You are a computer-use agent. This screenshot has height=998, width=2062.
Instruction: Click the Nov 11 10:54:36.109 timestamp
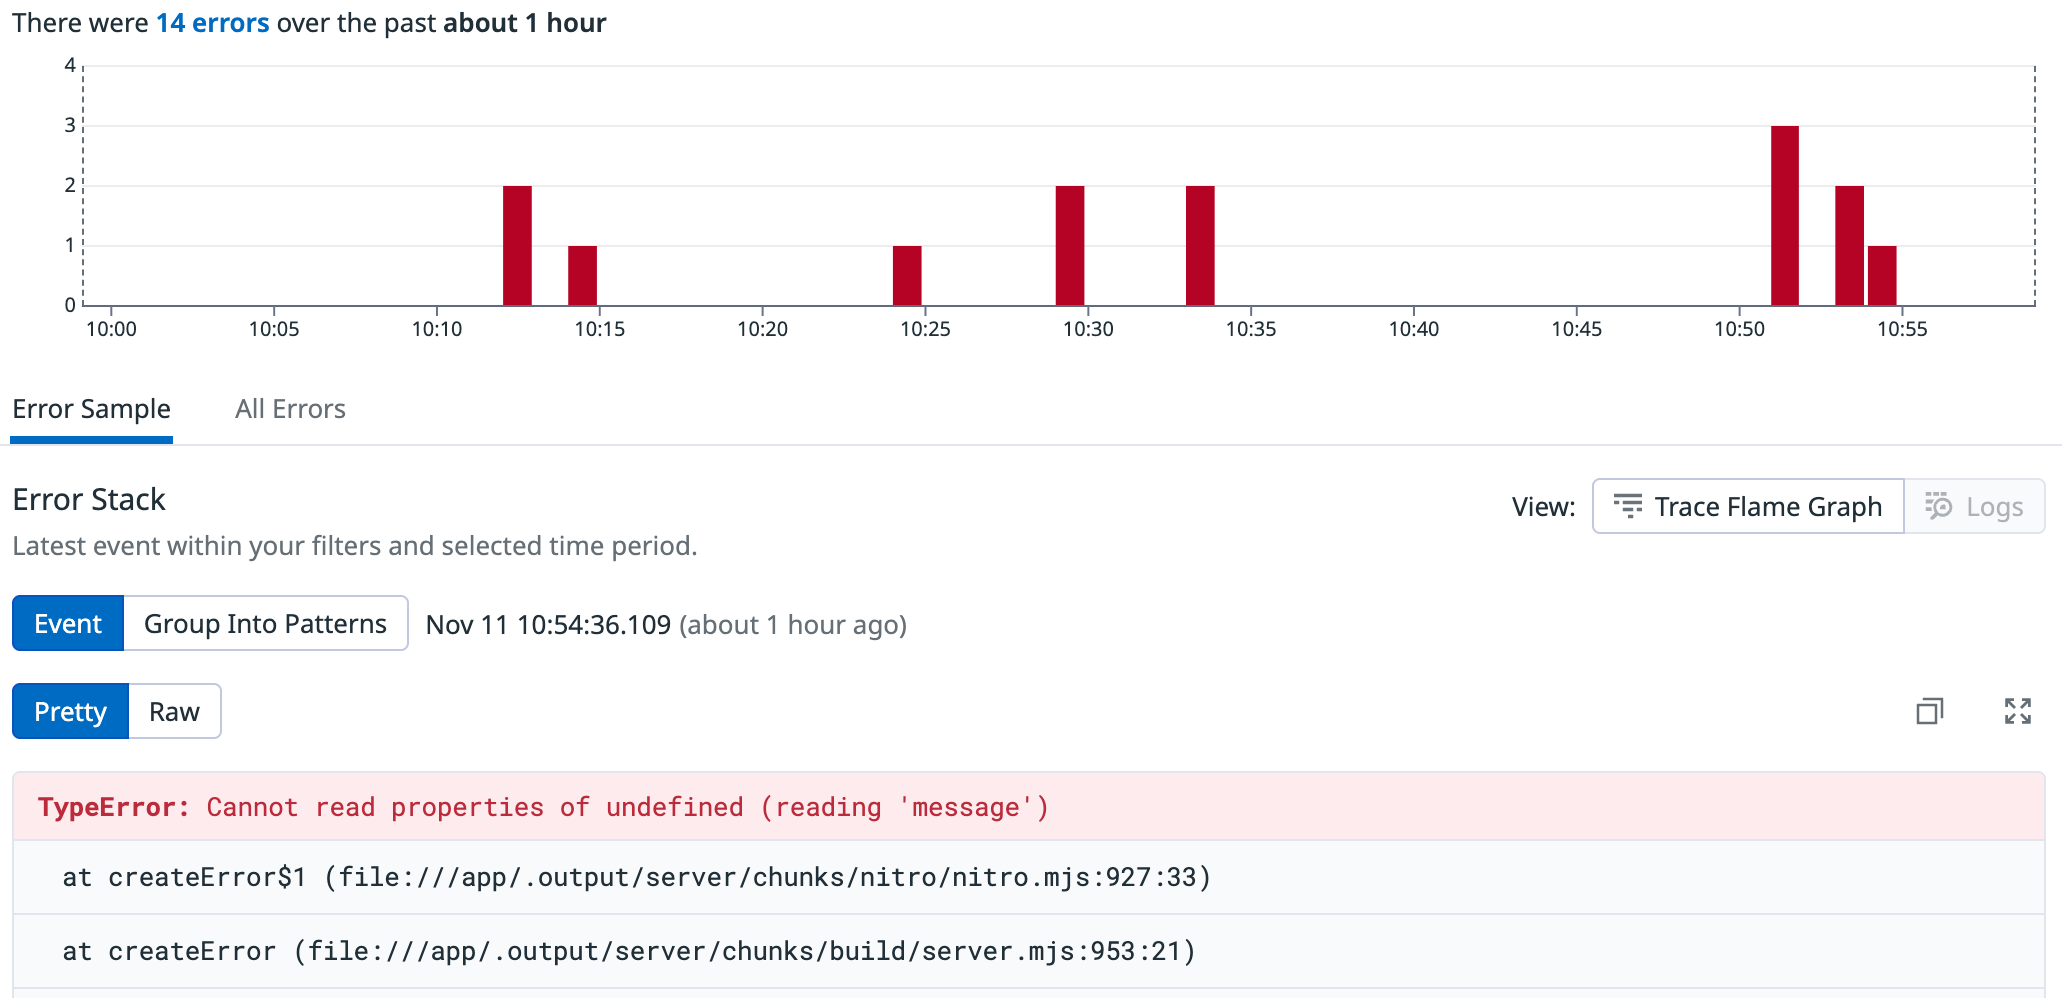point(548,625)
